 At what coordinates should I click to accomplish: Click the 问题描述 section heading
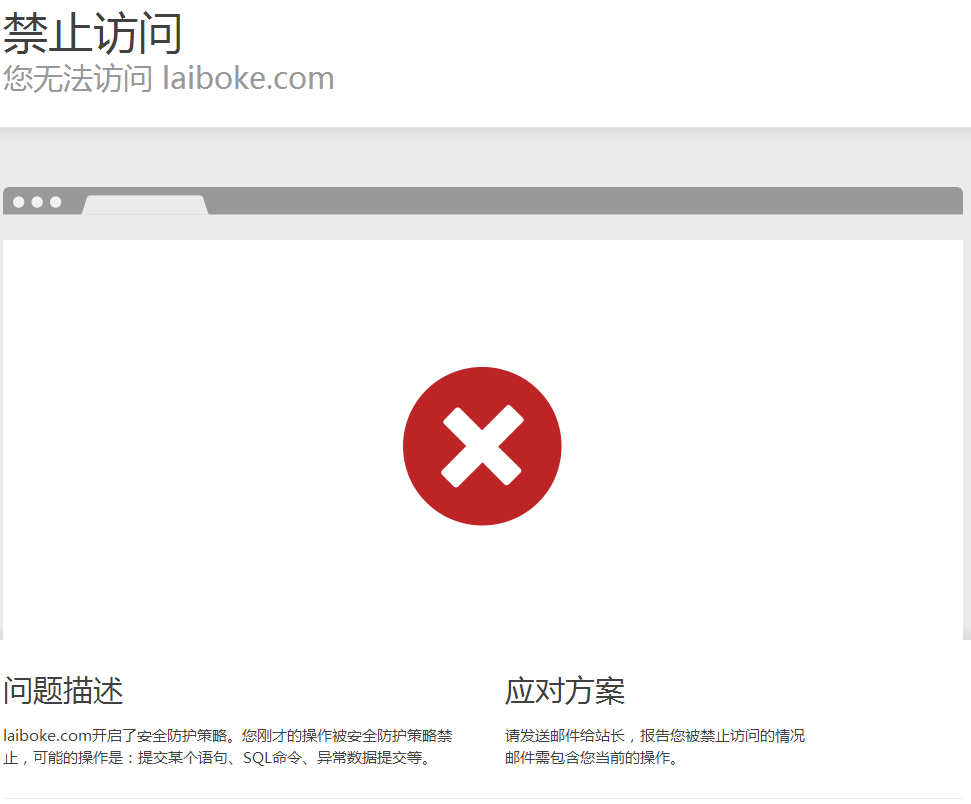[63, 691]
